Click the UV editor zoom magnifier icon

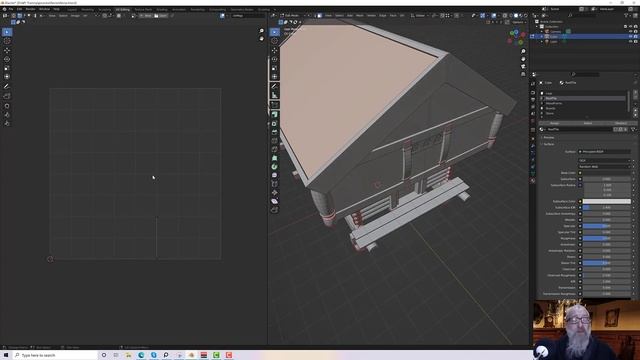click(x=262, y=31)
